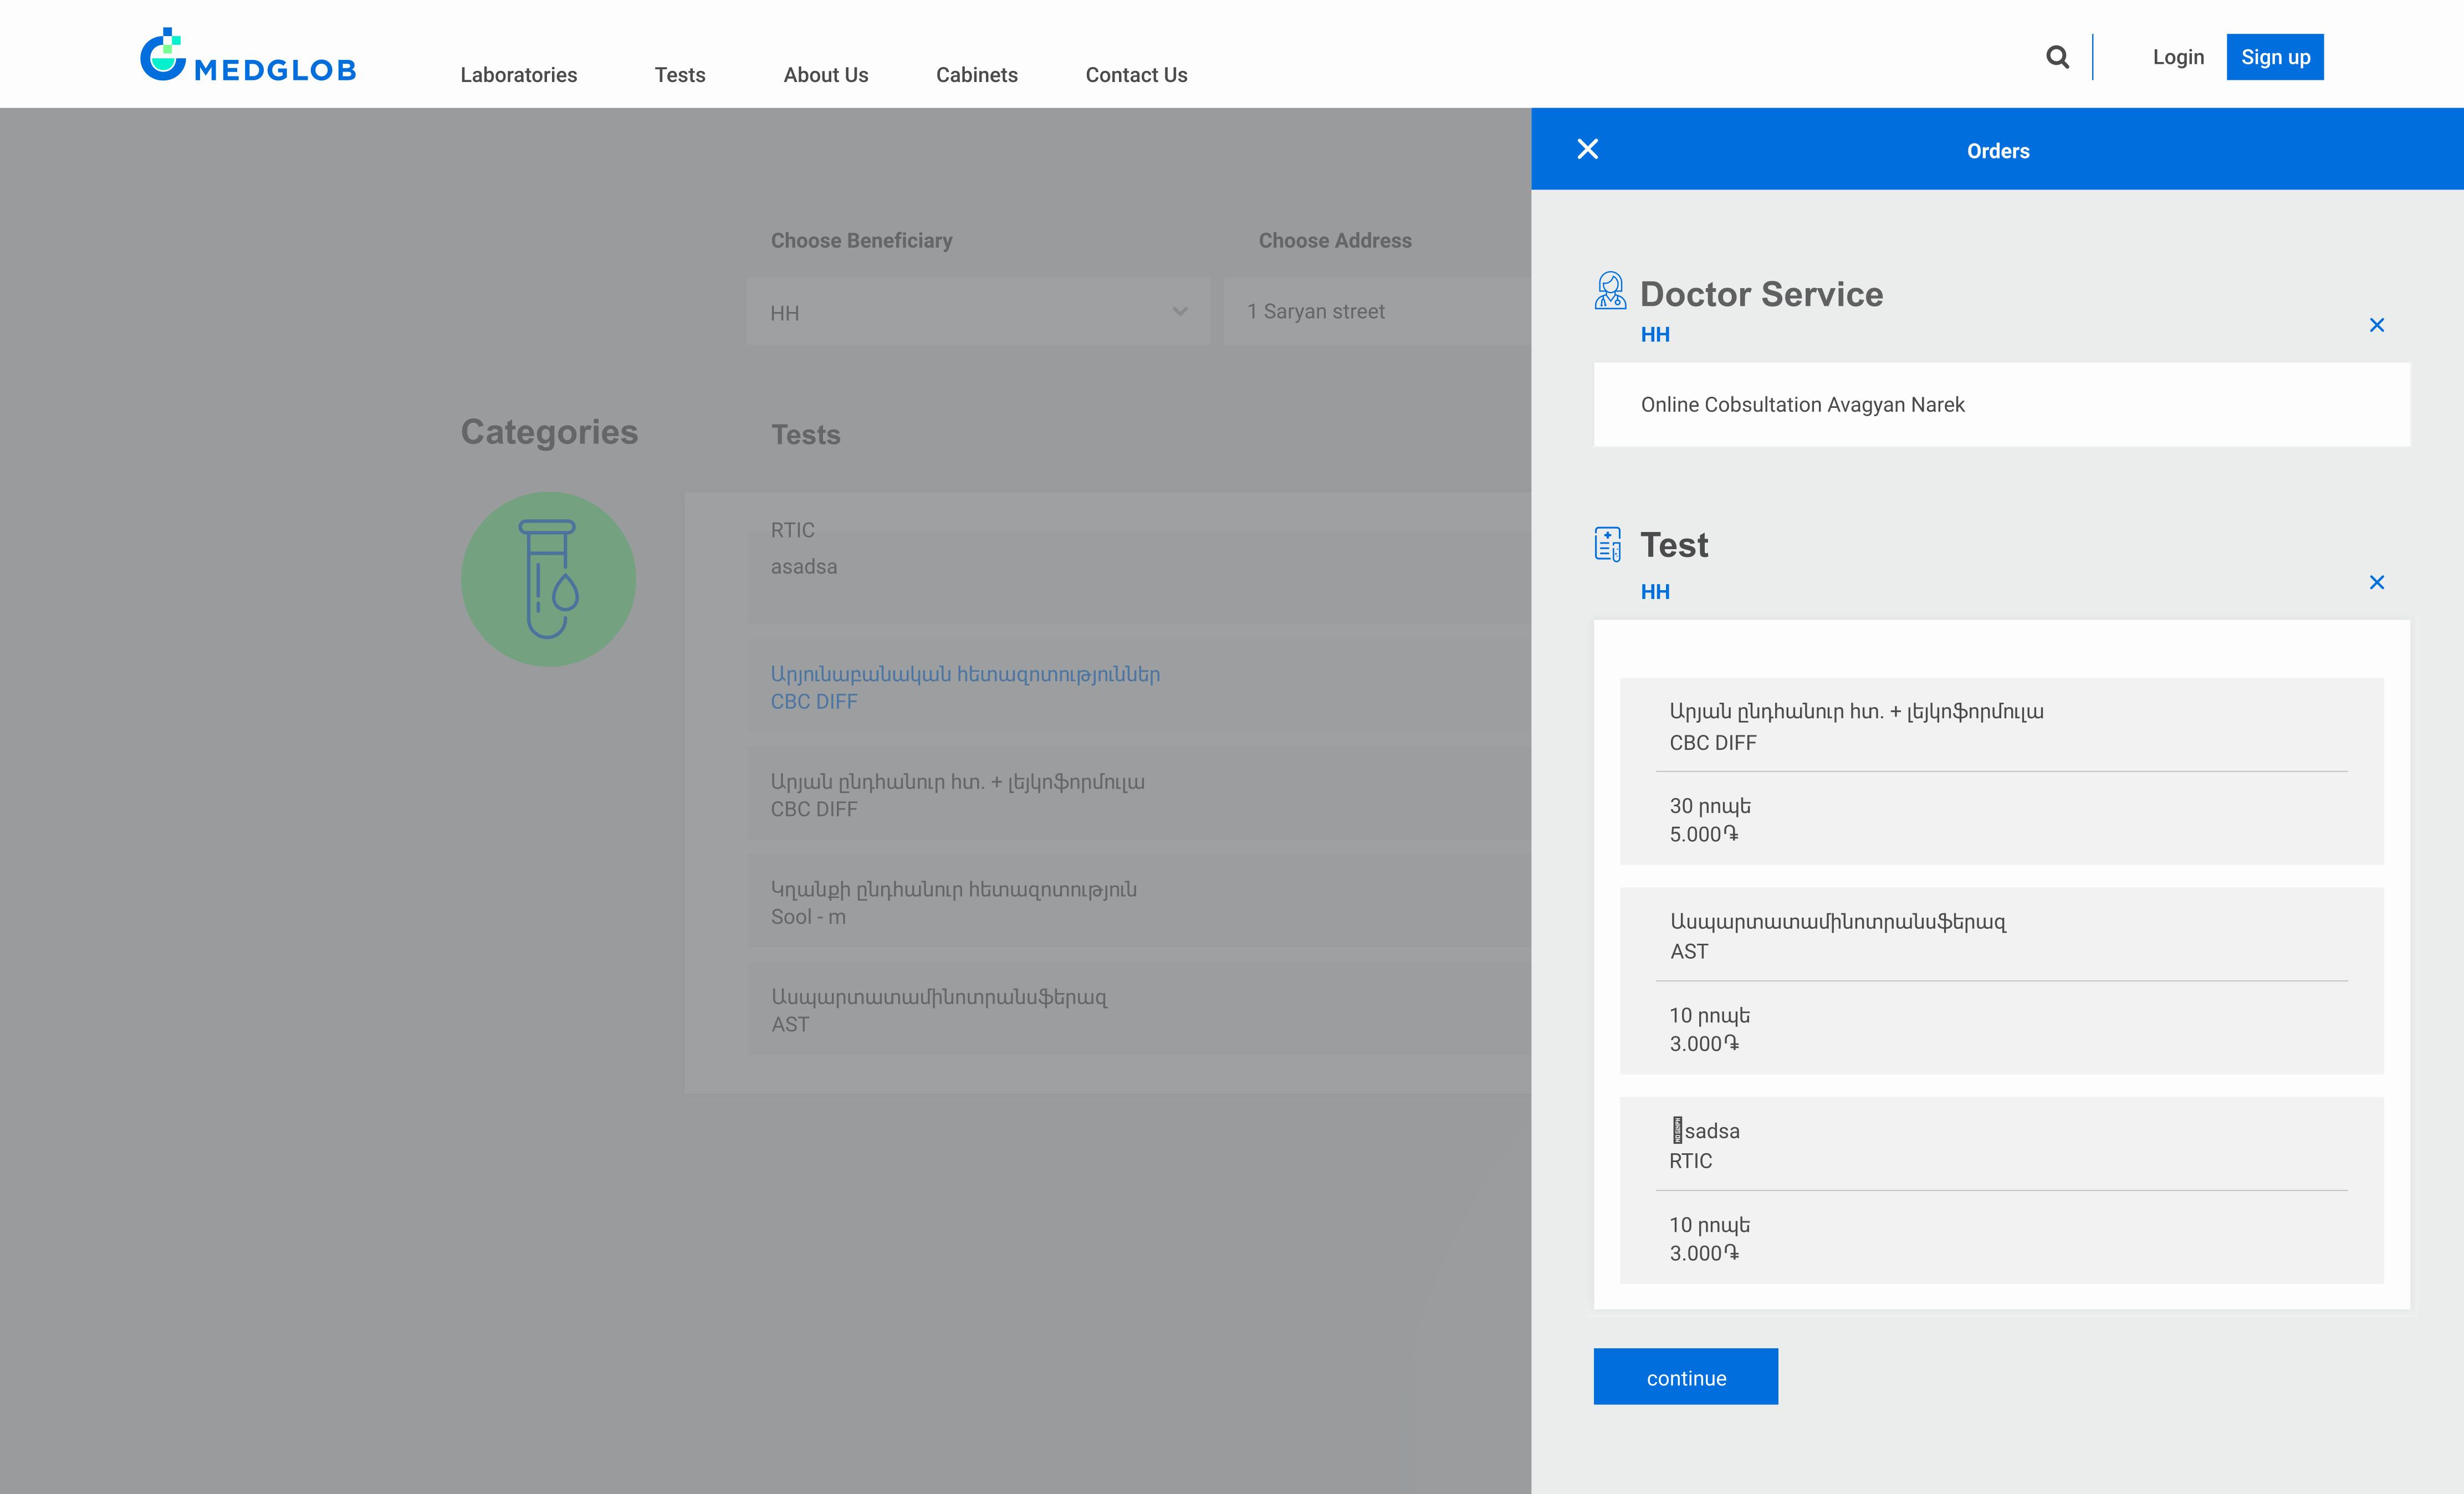Remove the Test order group
2464x1494 pixels.
coord(2376,582)
